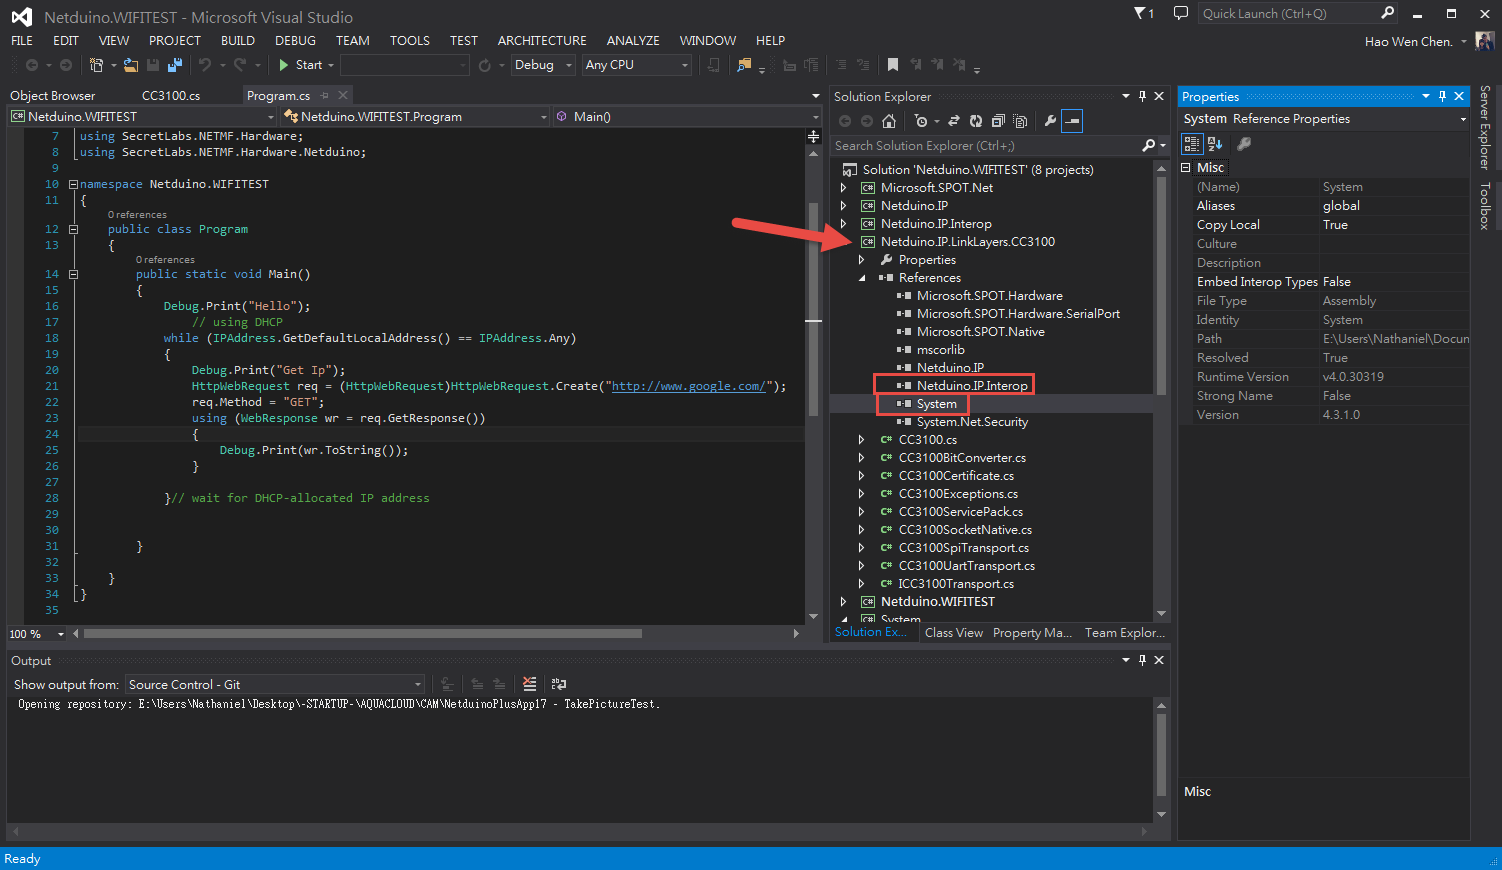Open the Start button dropdown arrow
The height and width of the screenshot is (870, 1502).
point(331,65)
